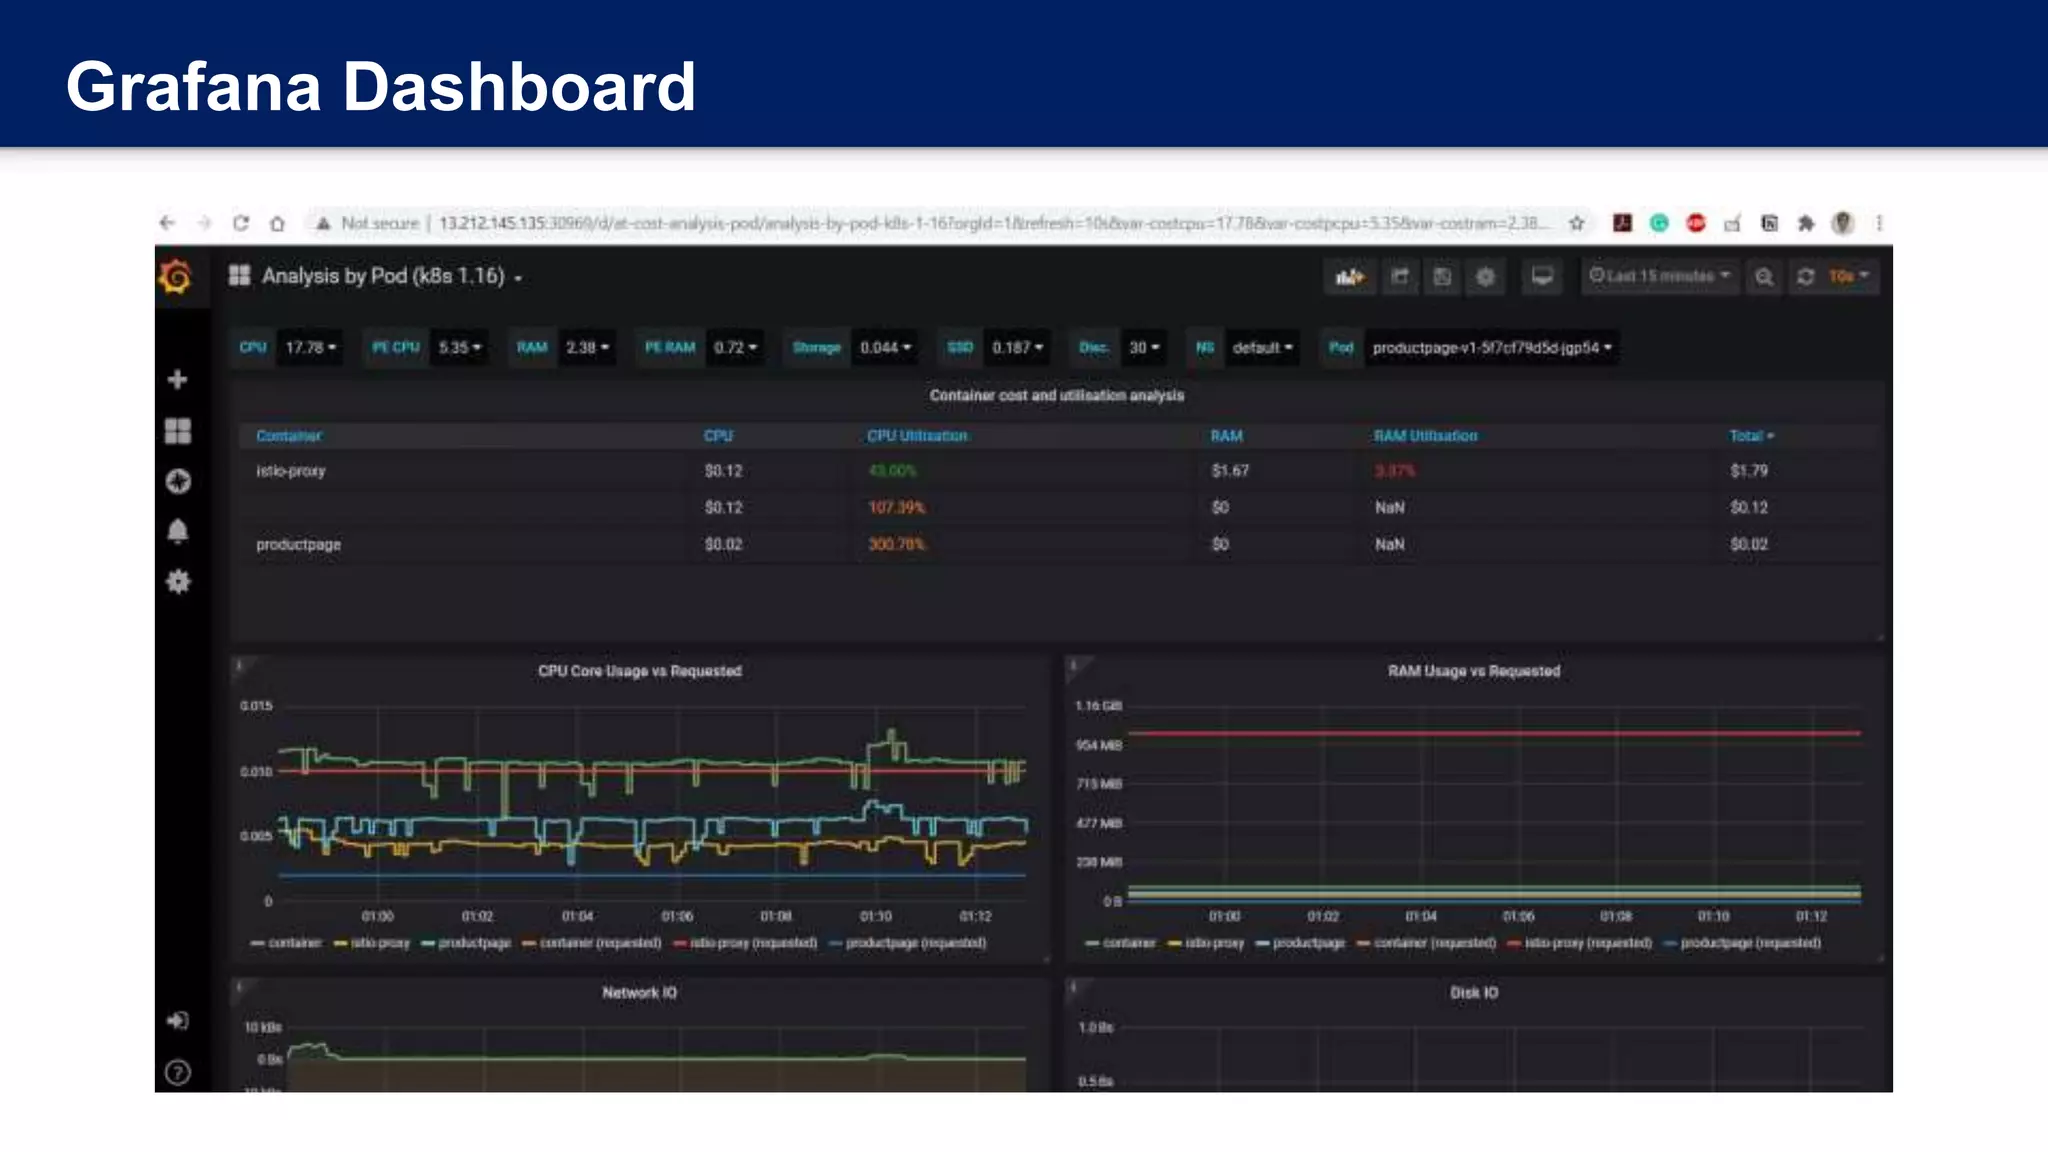Image resolution: width=2048 pixels, height=1152 pixels.
Task: Open the Disc 30 dropdown
Action: tap(1144, 348)
